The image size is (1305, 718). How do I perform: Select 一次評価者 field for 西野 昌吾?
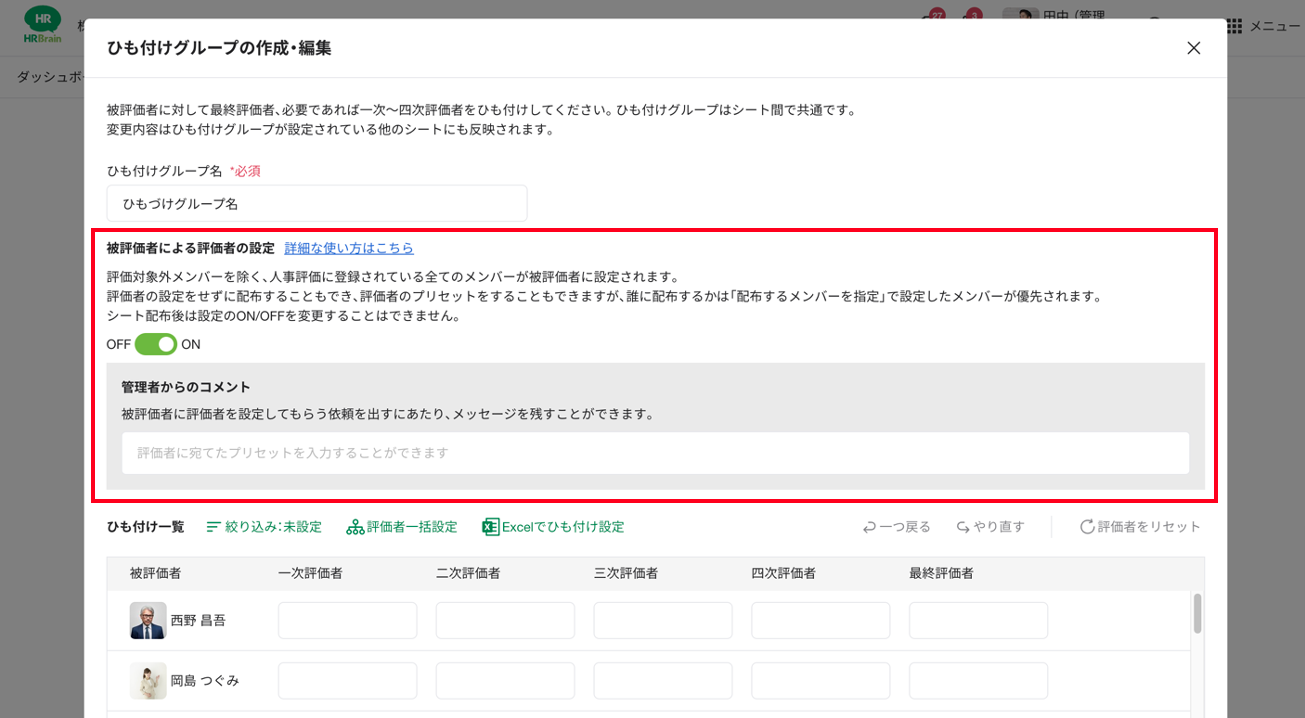tap(347, 620)
